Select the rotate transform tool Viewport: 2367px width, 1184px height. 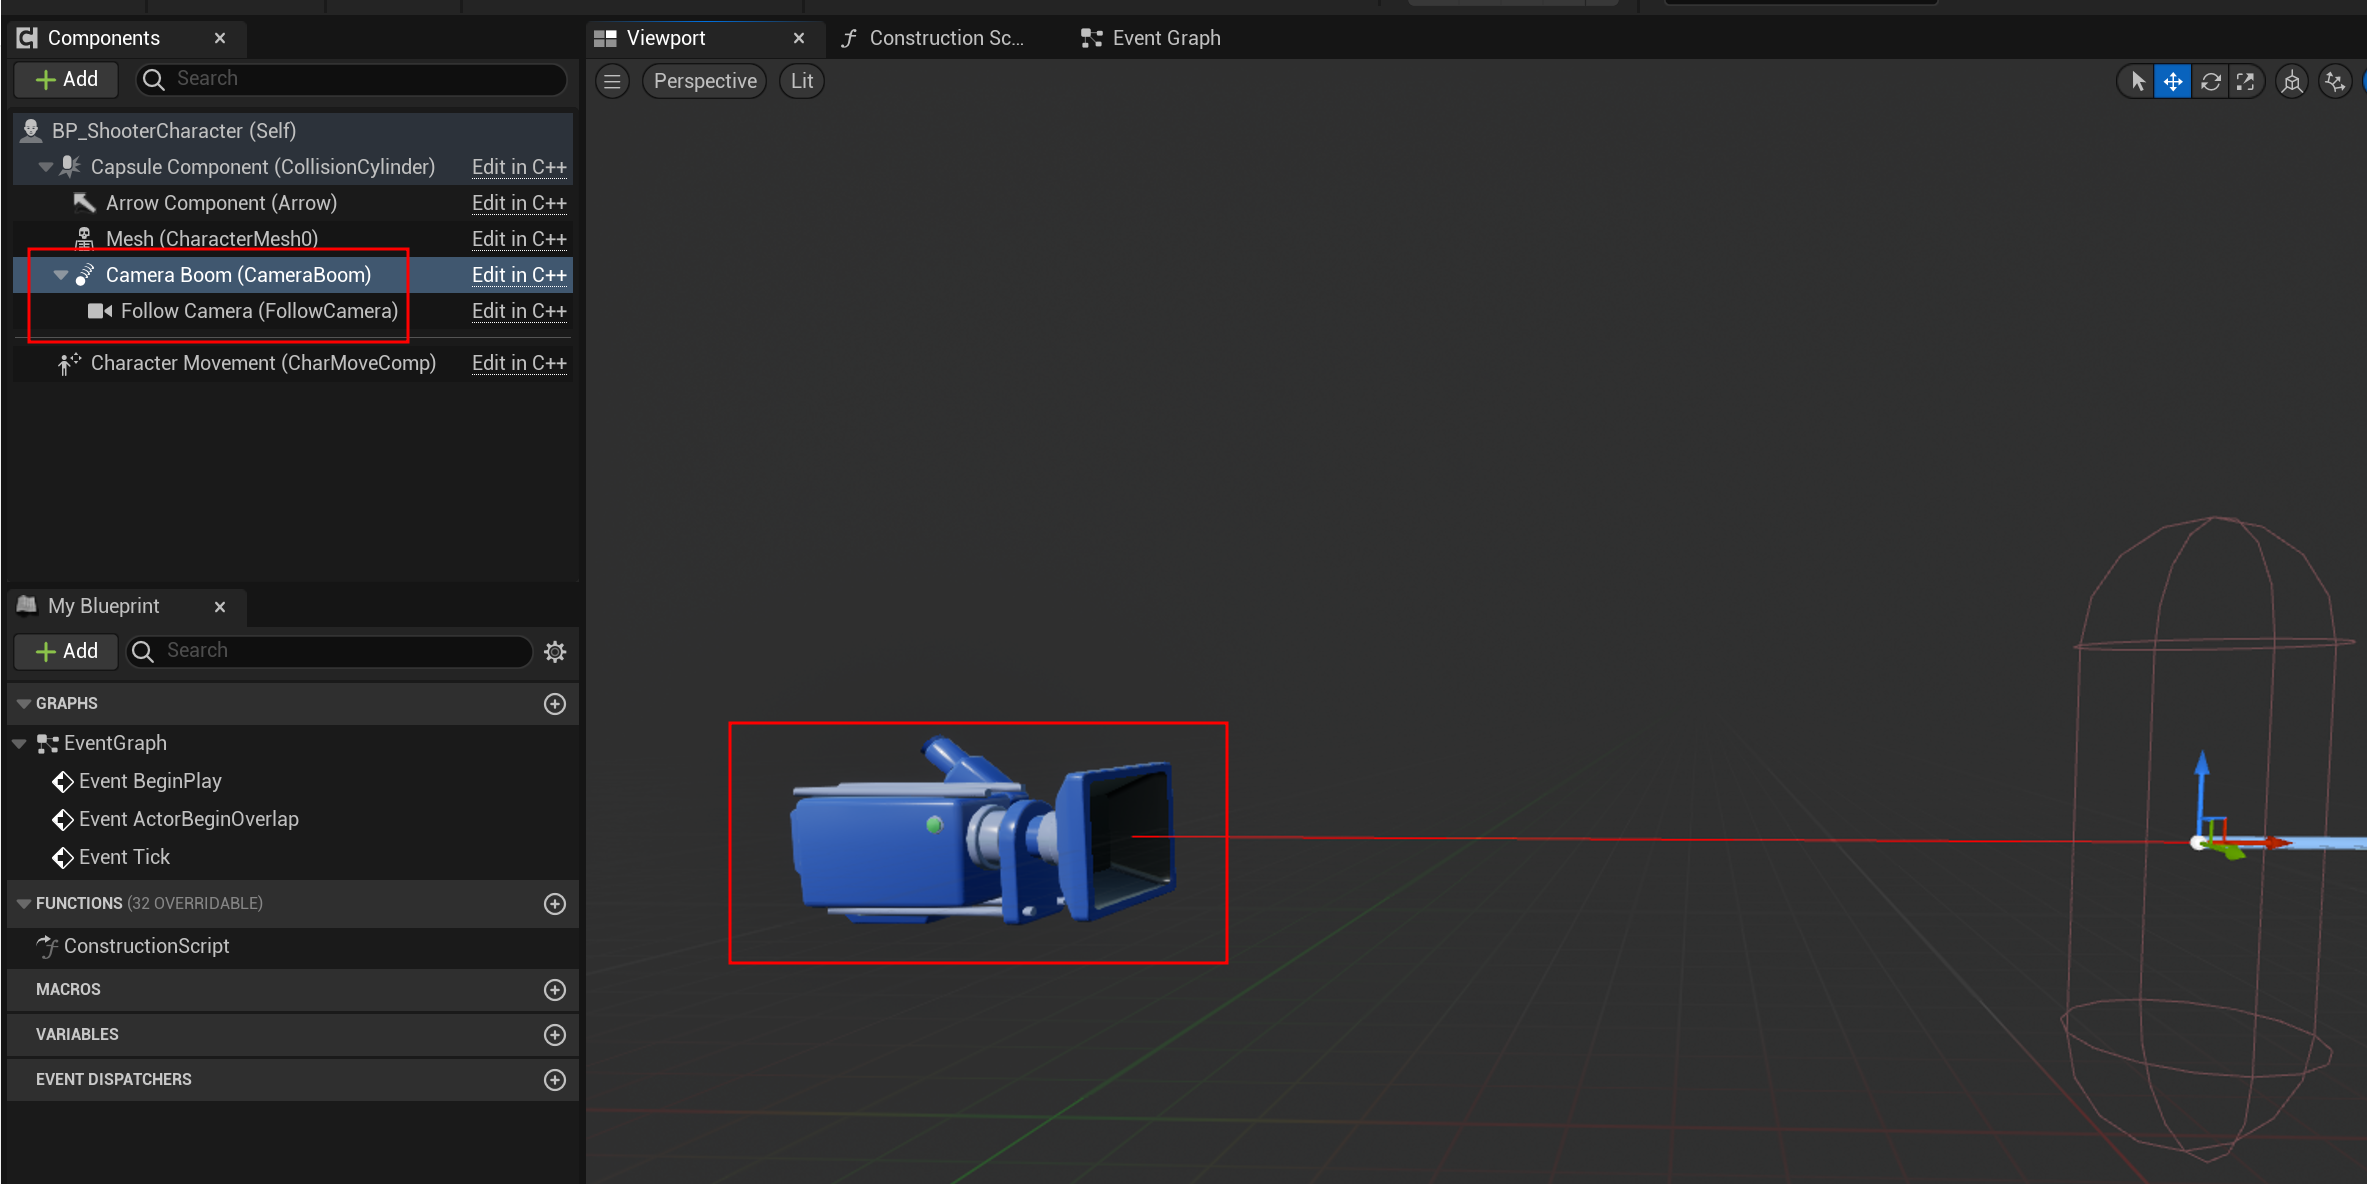tap(2210, 82)
